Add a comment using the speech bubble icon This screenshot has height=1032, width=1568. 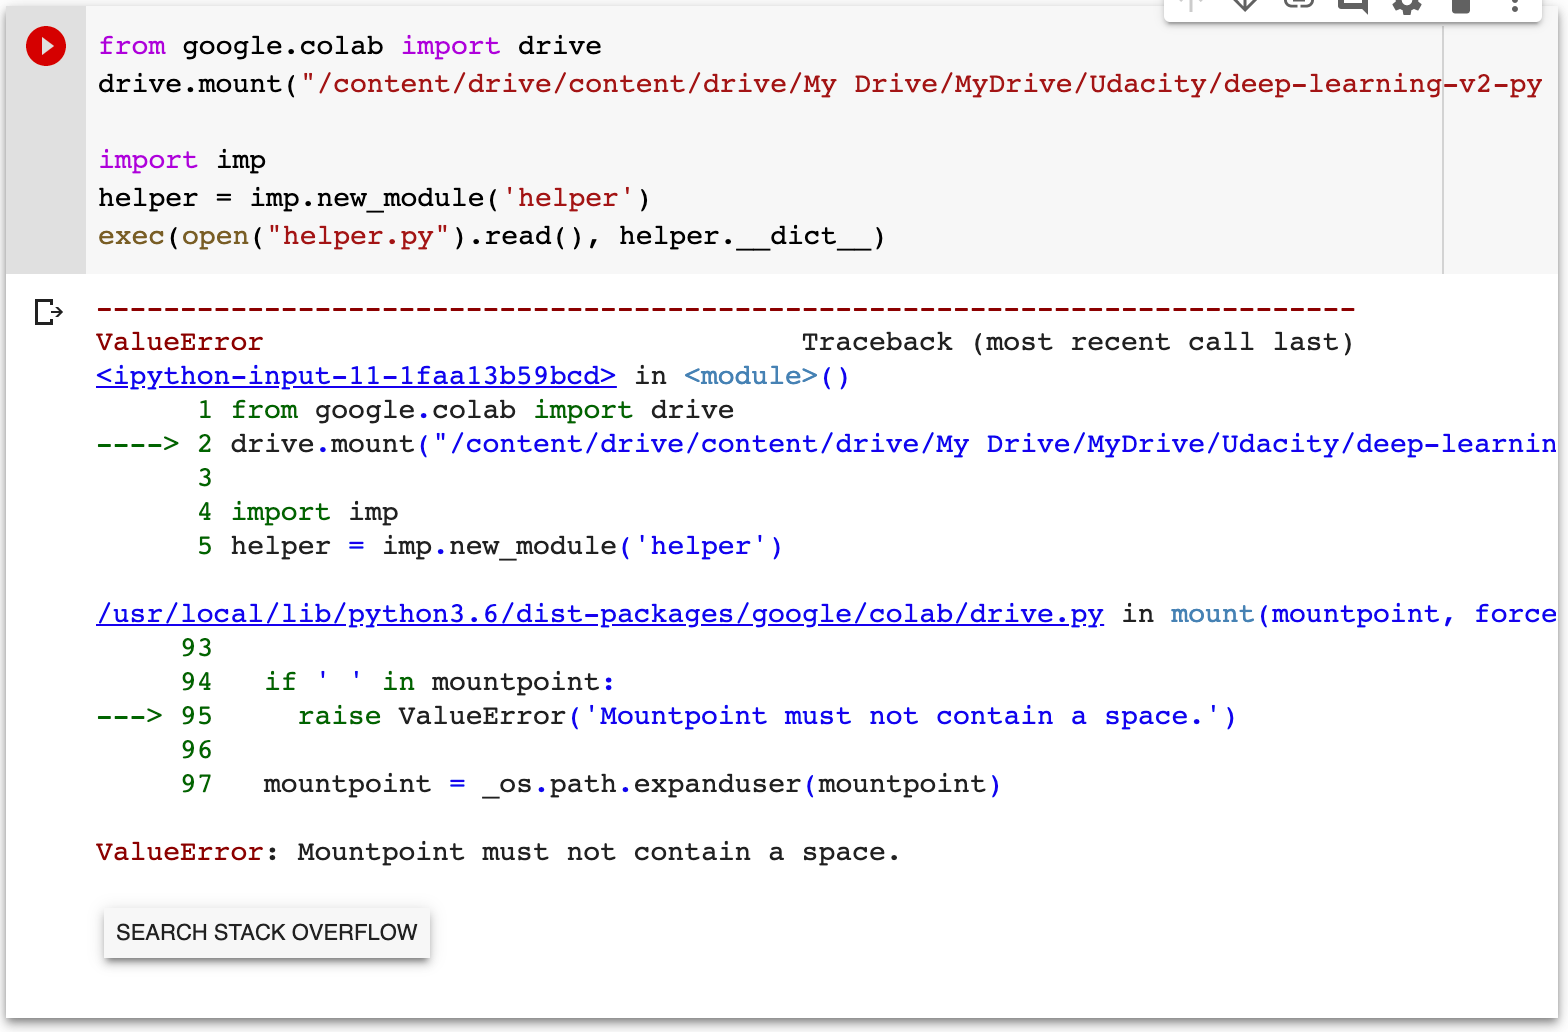click(x=1353, y=6)
